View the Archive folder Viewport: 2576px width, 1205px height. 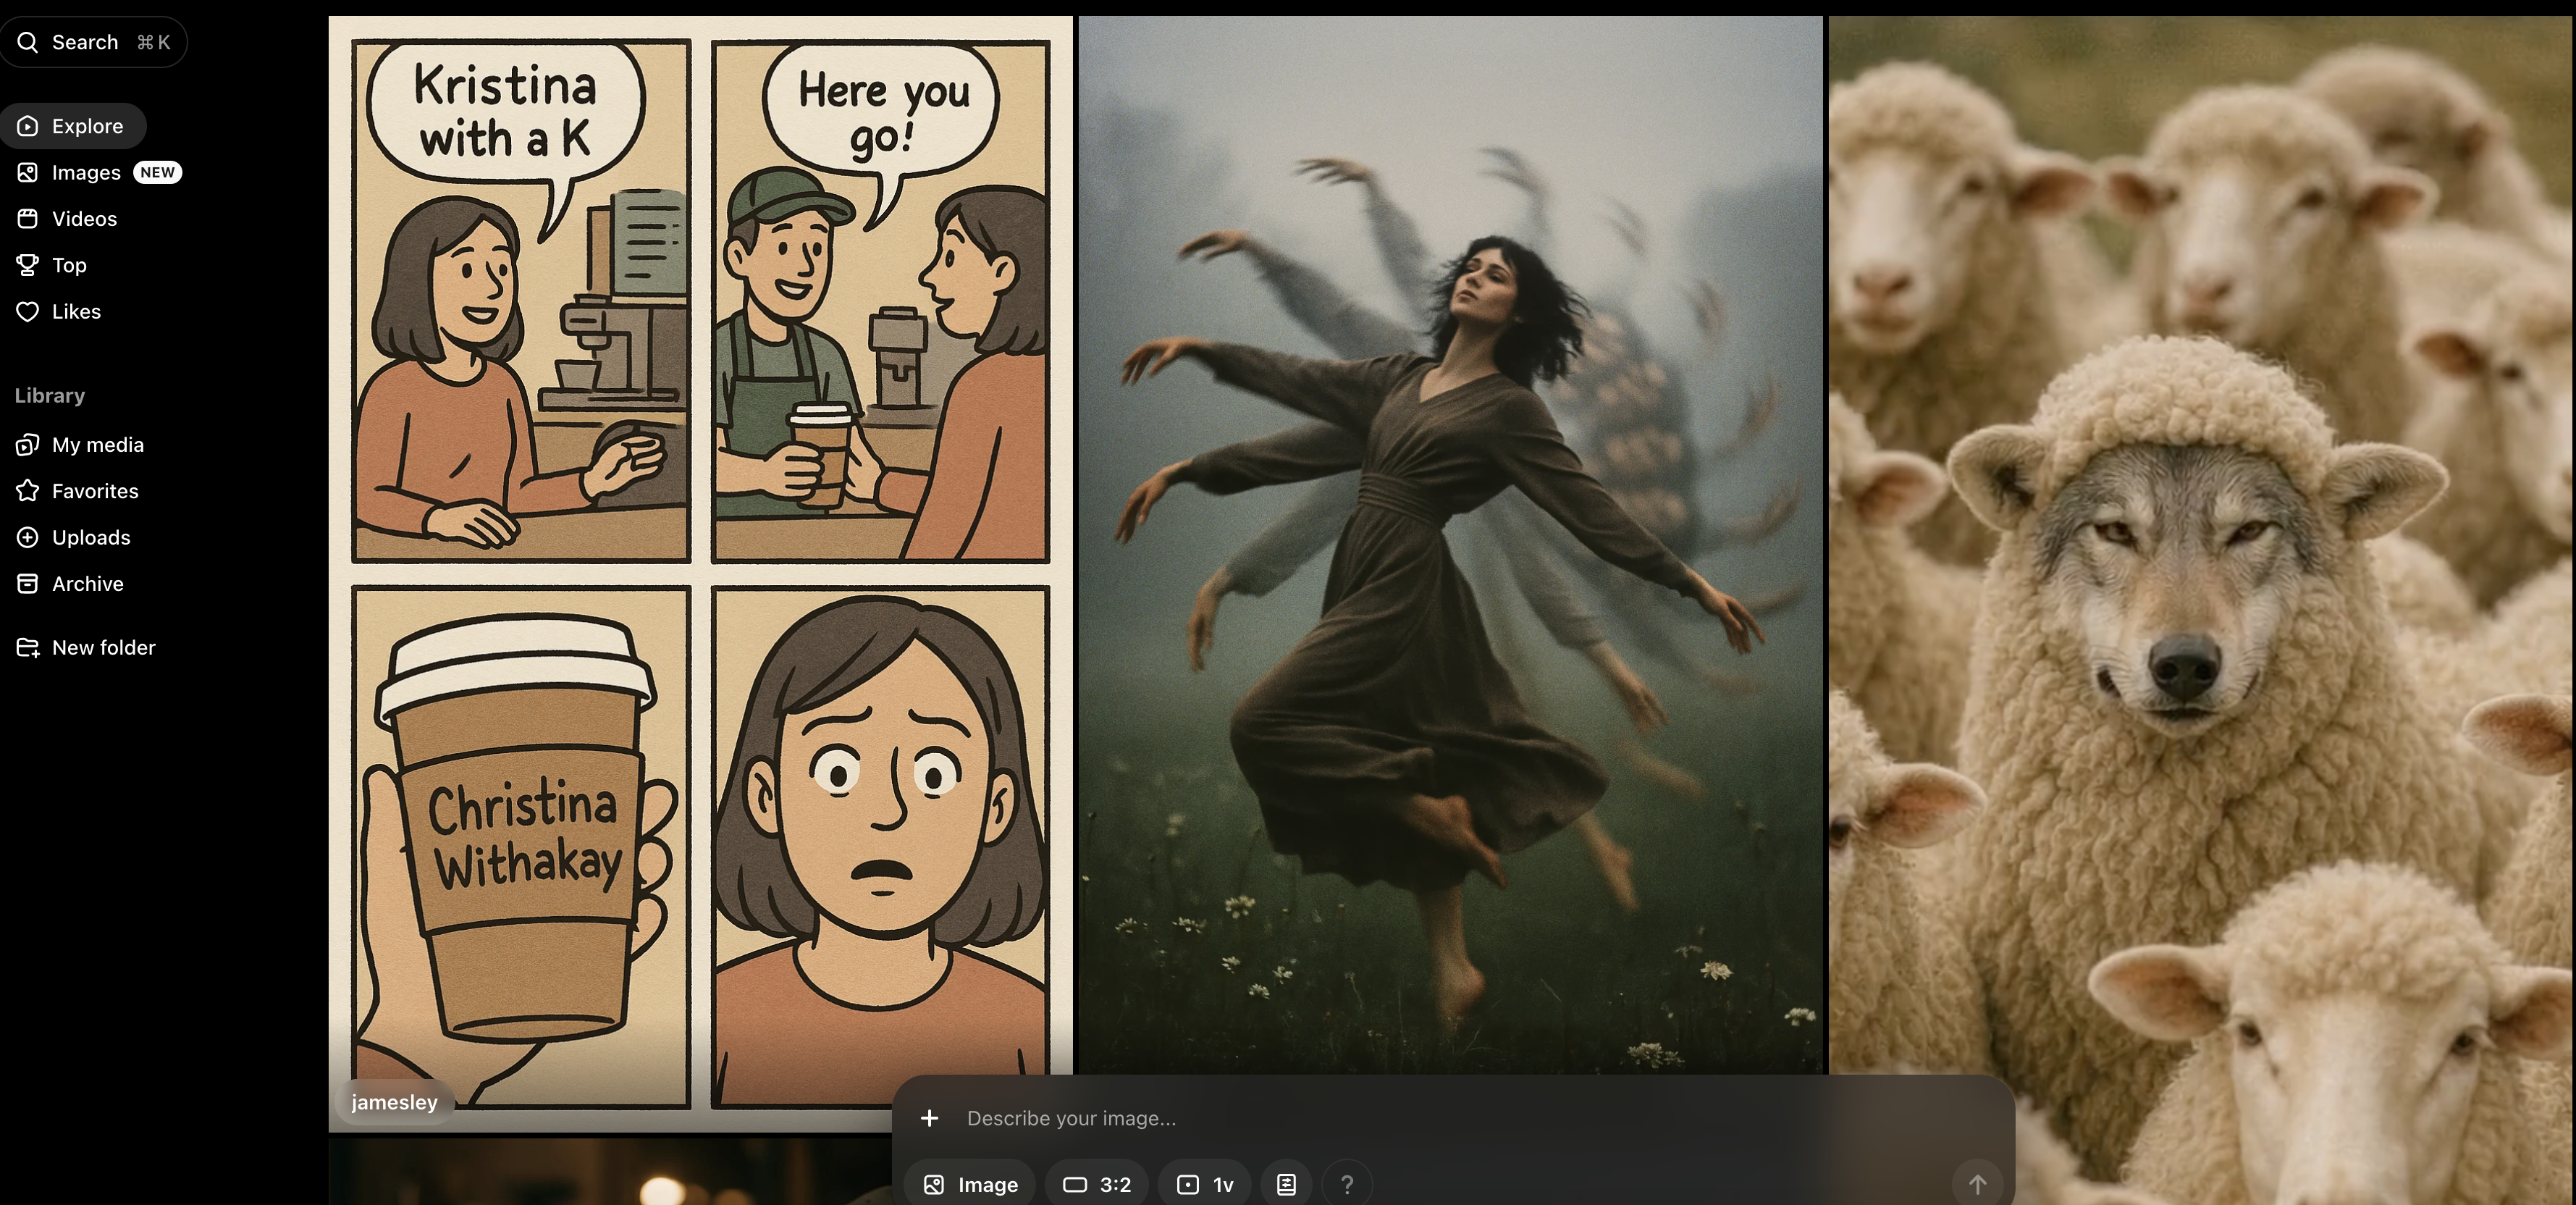coord(87,584)
